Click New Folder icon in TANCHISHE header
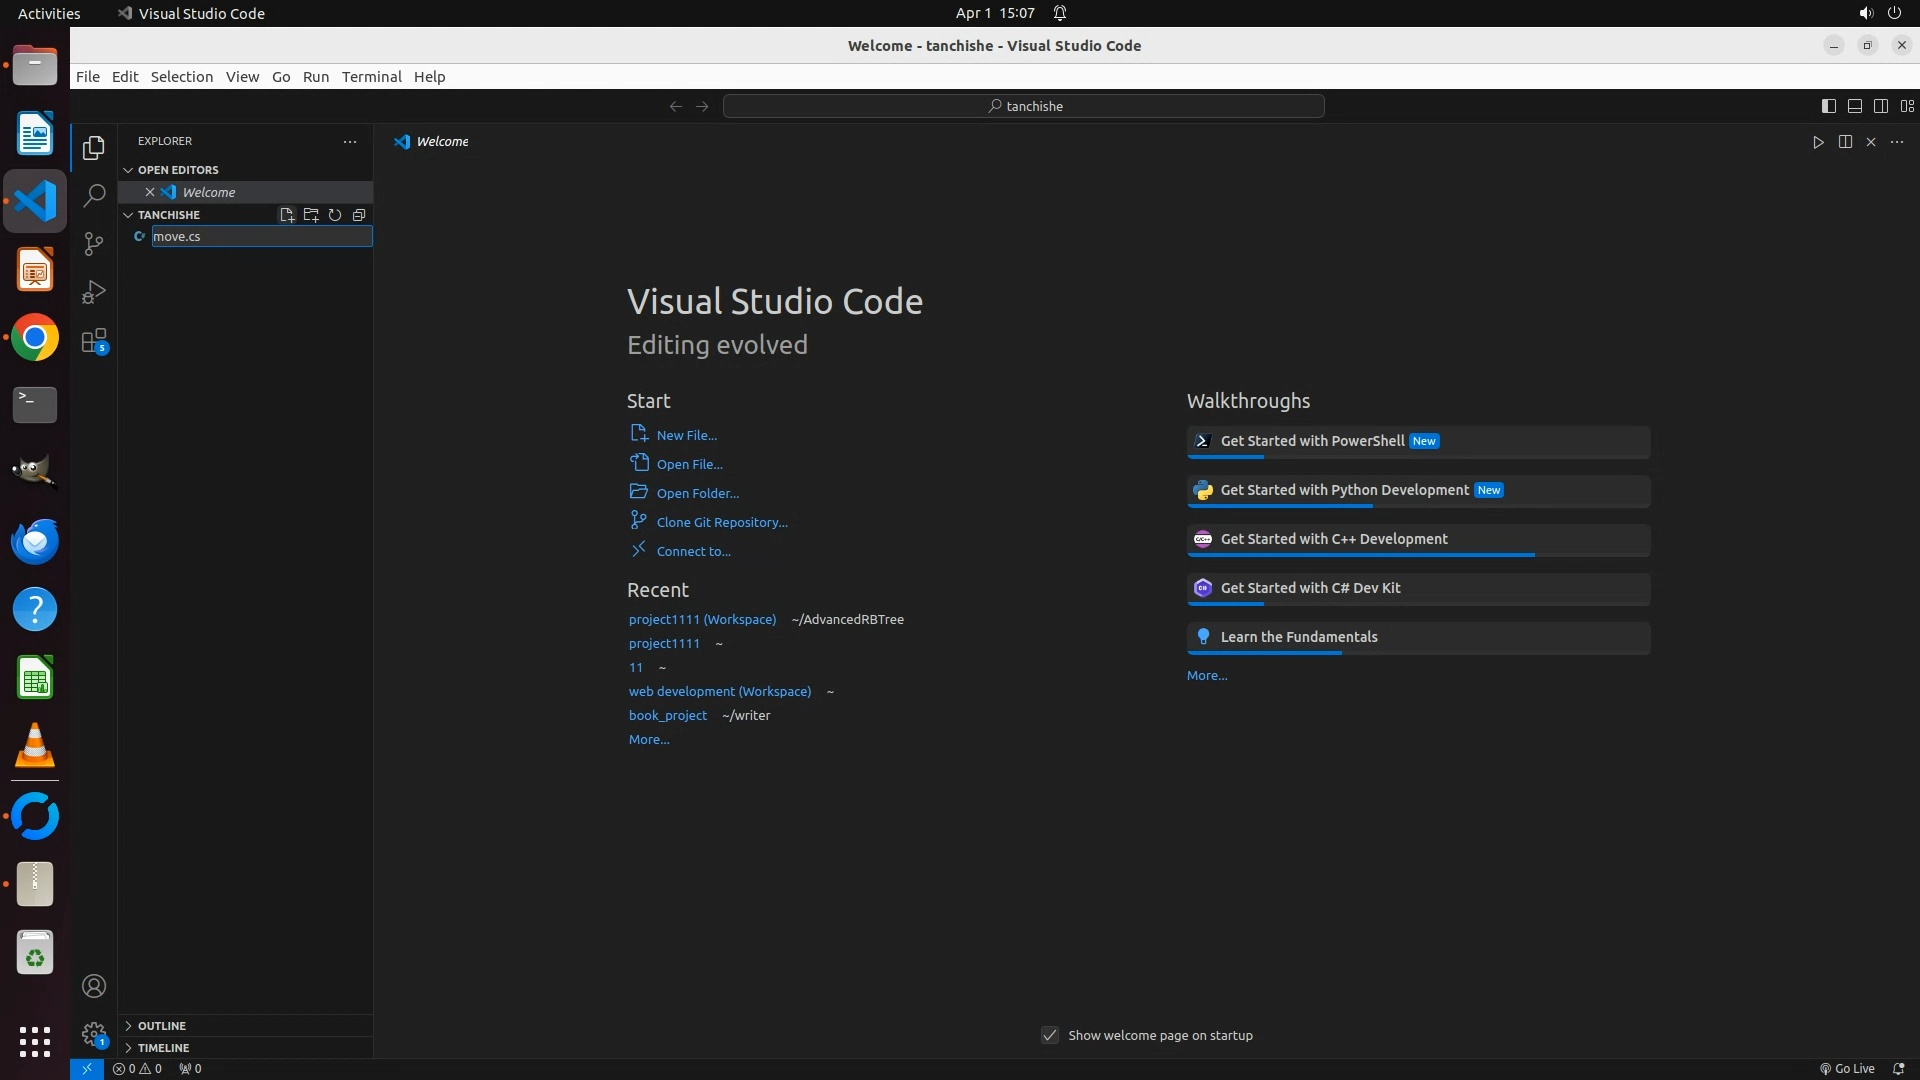 click(x=311, y=215)
